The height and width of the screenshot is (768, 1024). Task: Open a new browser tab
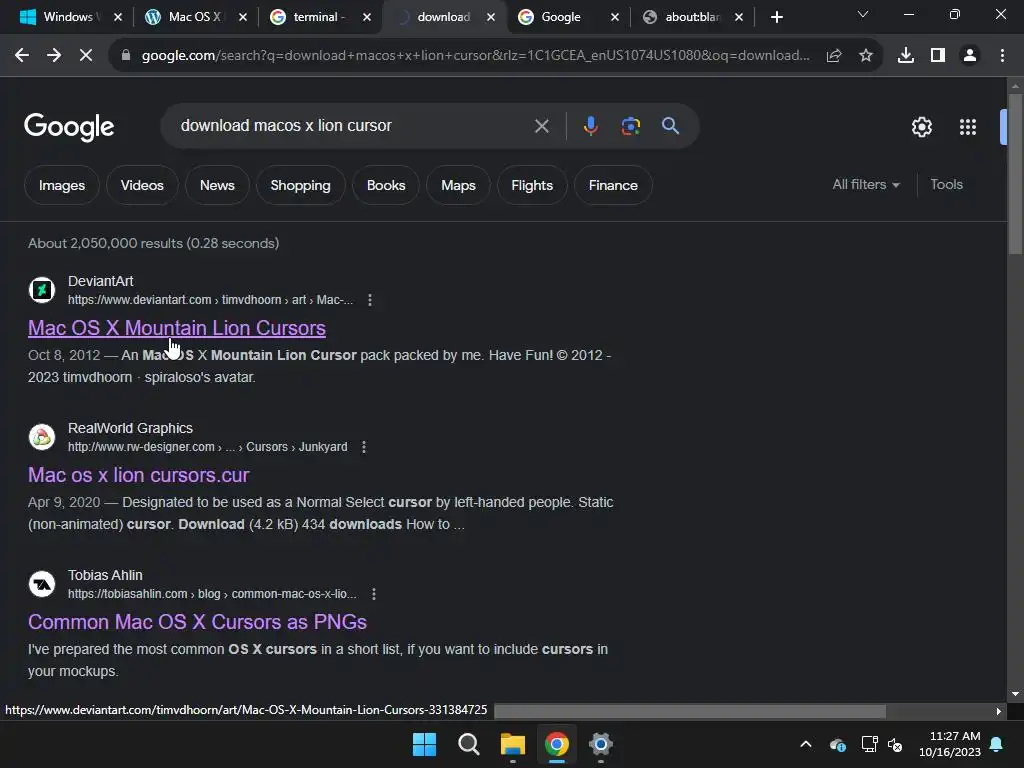coord(776,17)
